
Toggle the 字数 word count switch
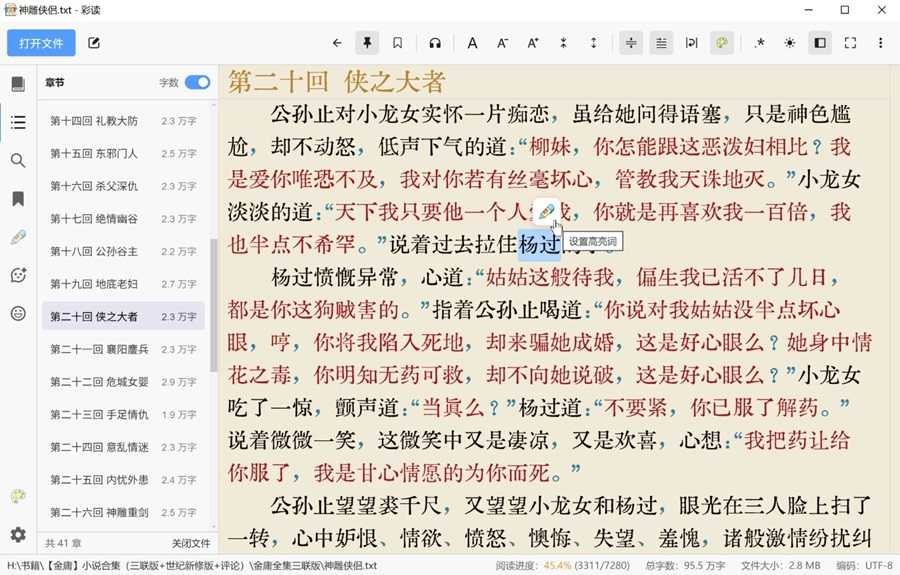(197, 83)
